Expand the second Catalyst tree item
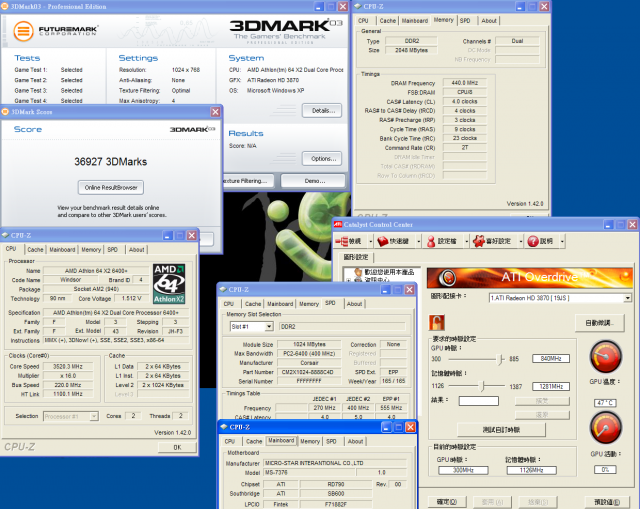 point(349,280)
